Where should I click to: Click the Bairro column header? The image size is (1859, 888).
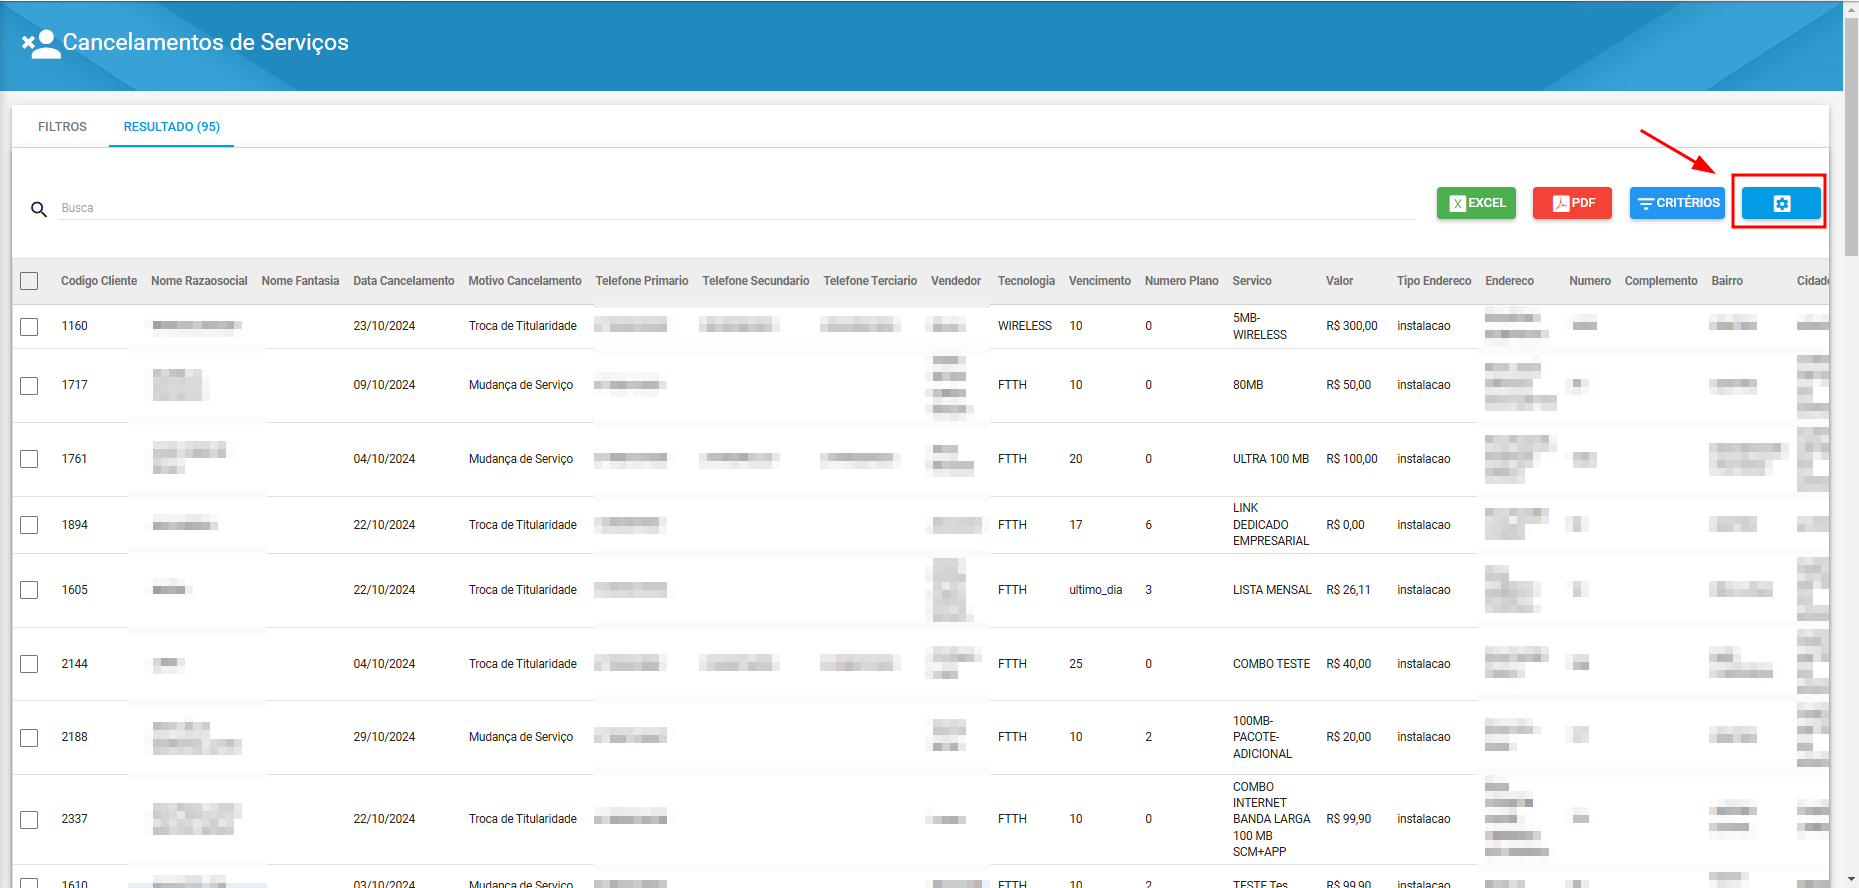coord(1727,281)
